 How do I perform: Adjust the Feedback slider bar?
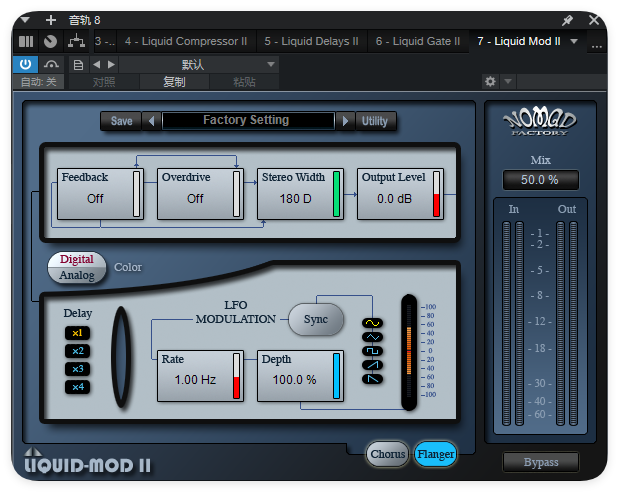tap(137, 194)
